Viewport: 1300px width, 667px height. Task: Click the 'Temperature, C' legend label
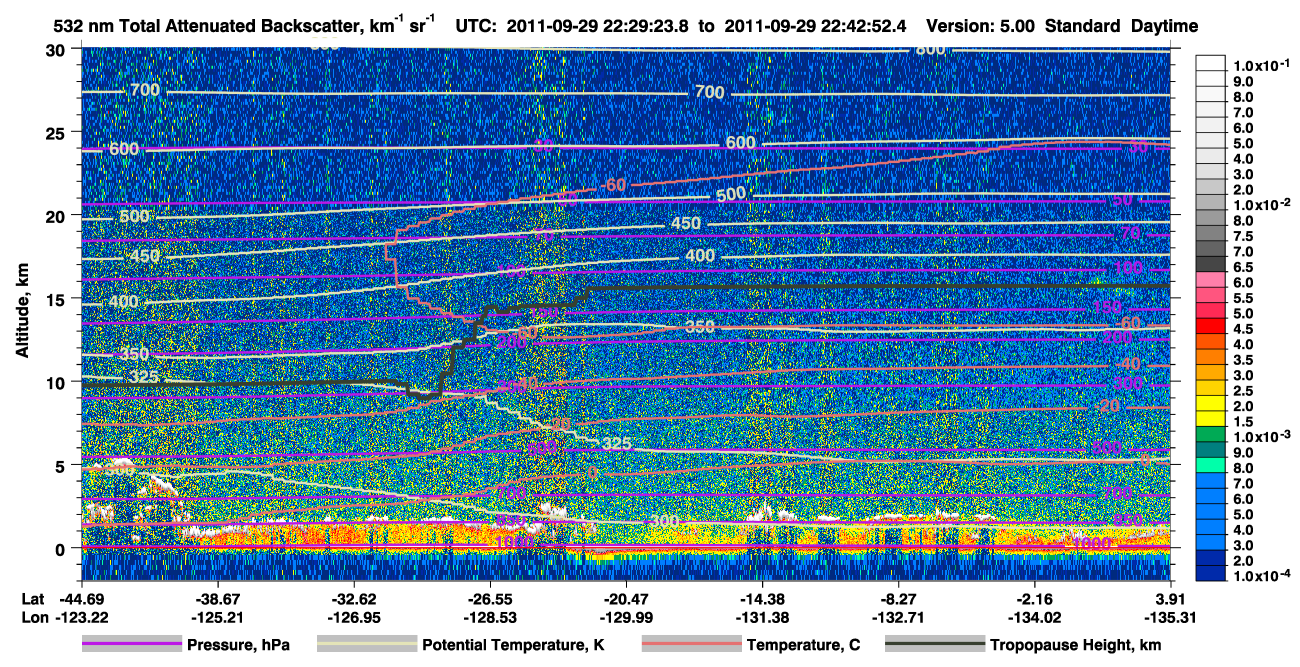(803, 646)
